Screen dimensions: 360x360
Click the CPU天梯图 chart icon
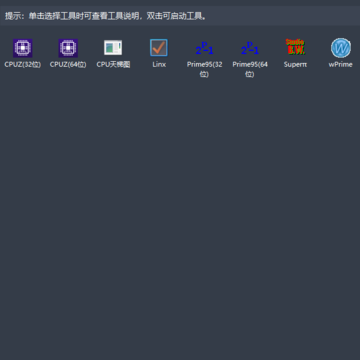[x=113, y=48]
